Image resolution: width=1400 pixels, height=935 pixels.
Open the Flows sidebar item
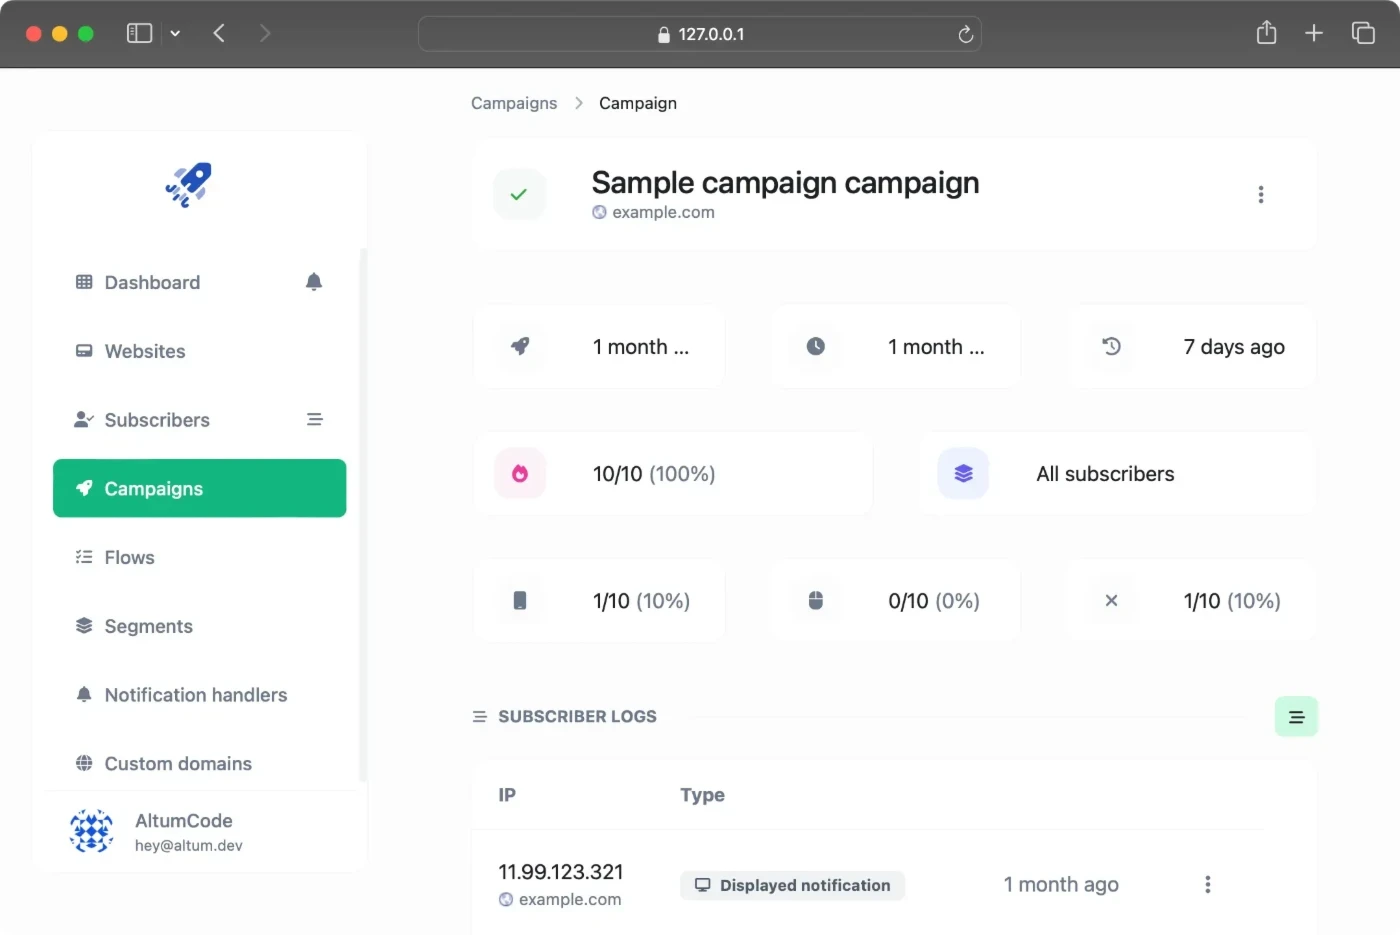(130, 558)
